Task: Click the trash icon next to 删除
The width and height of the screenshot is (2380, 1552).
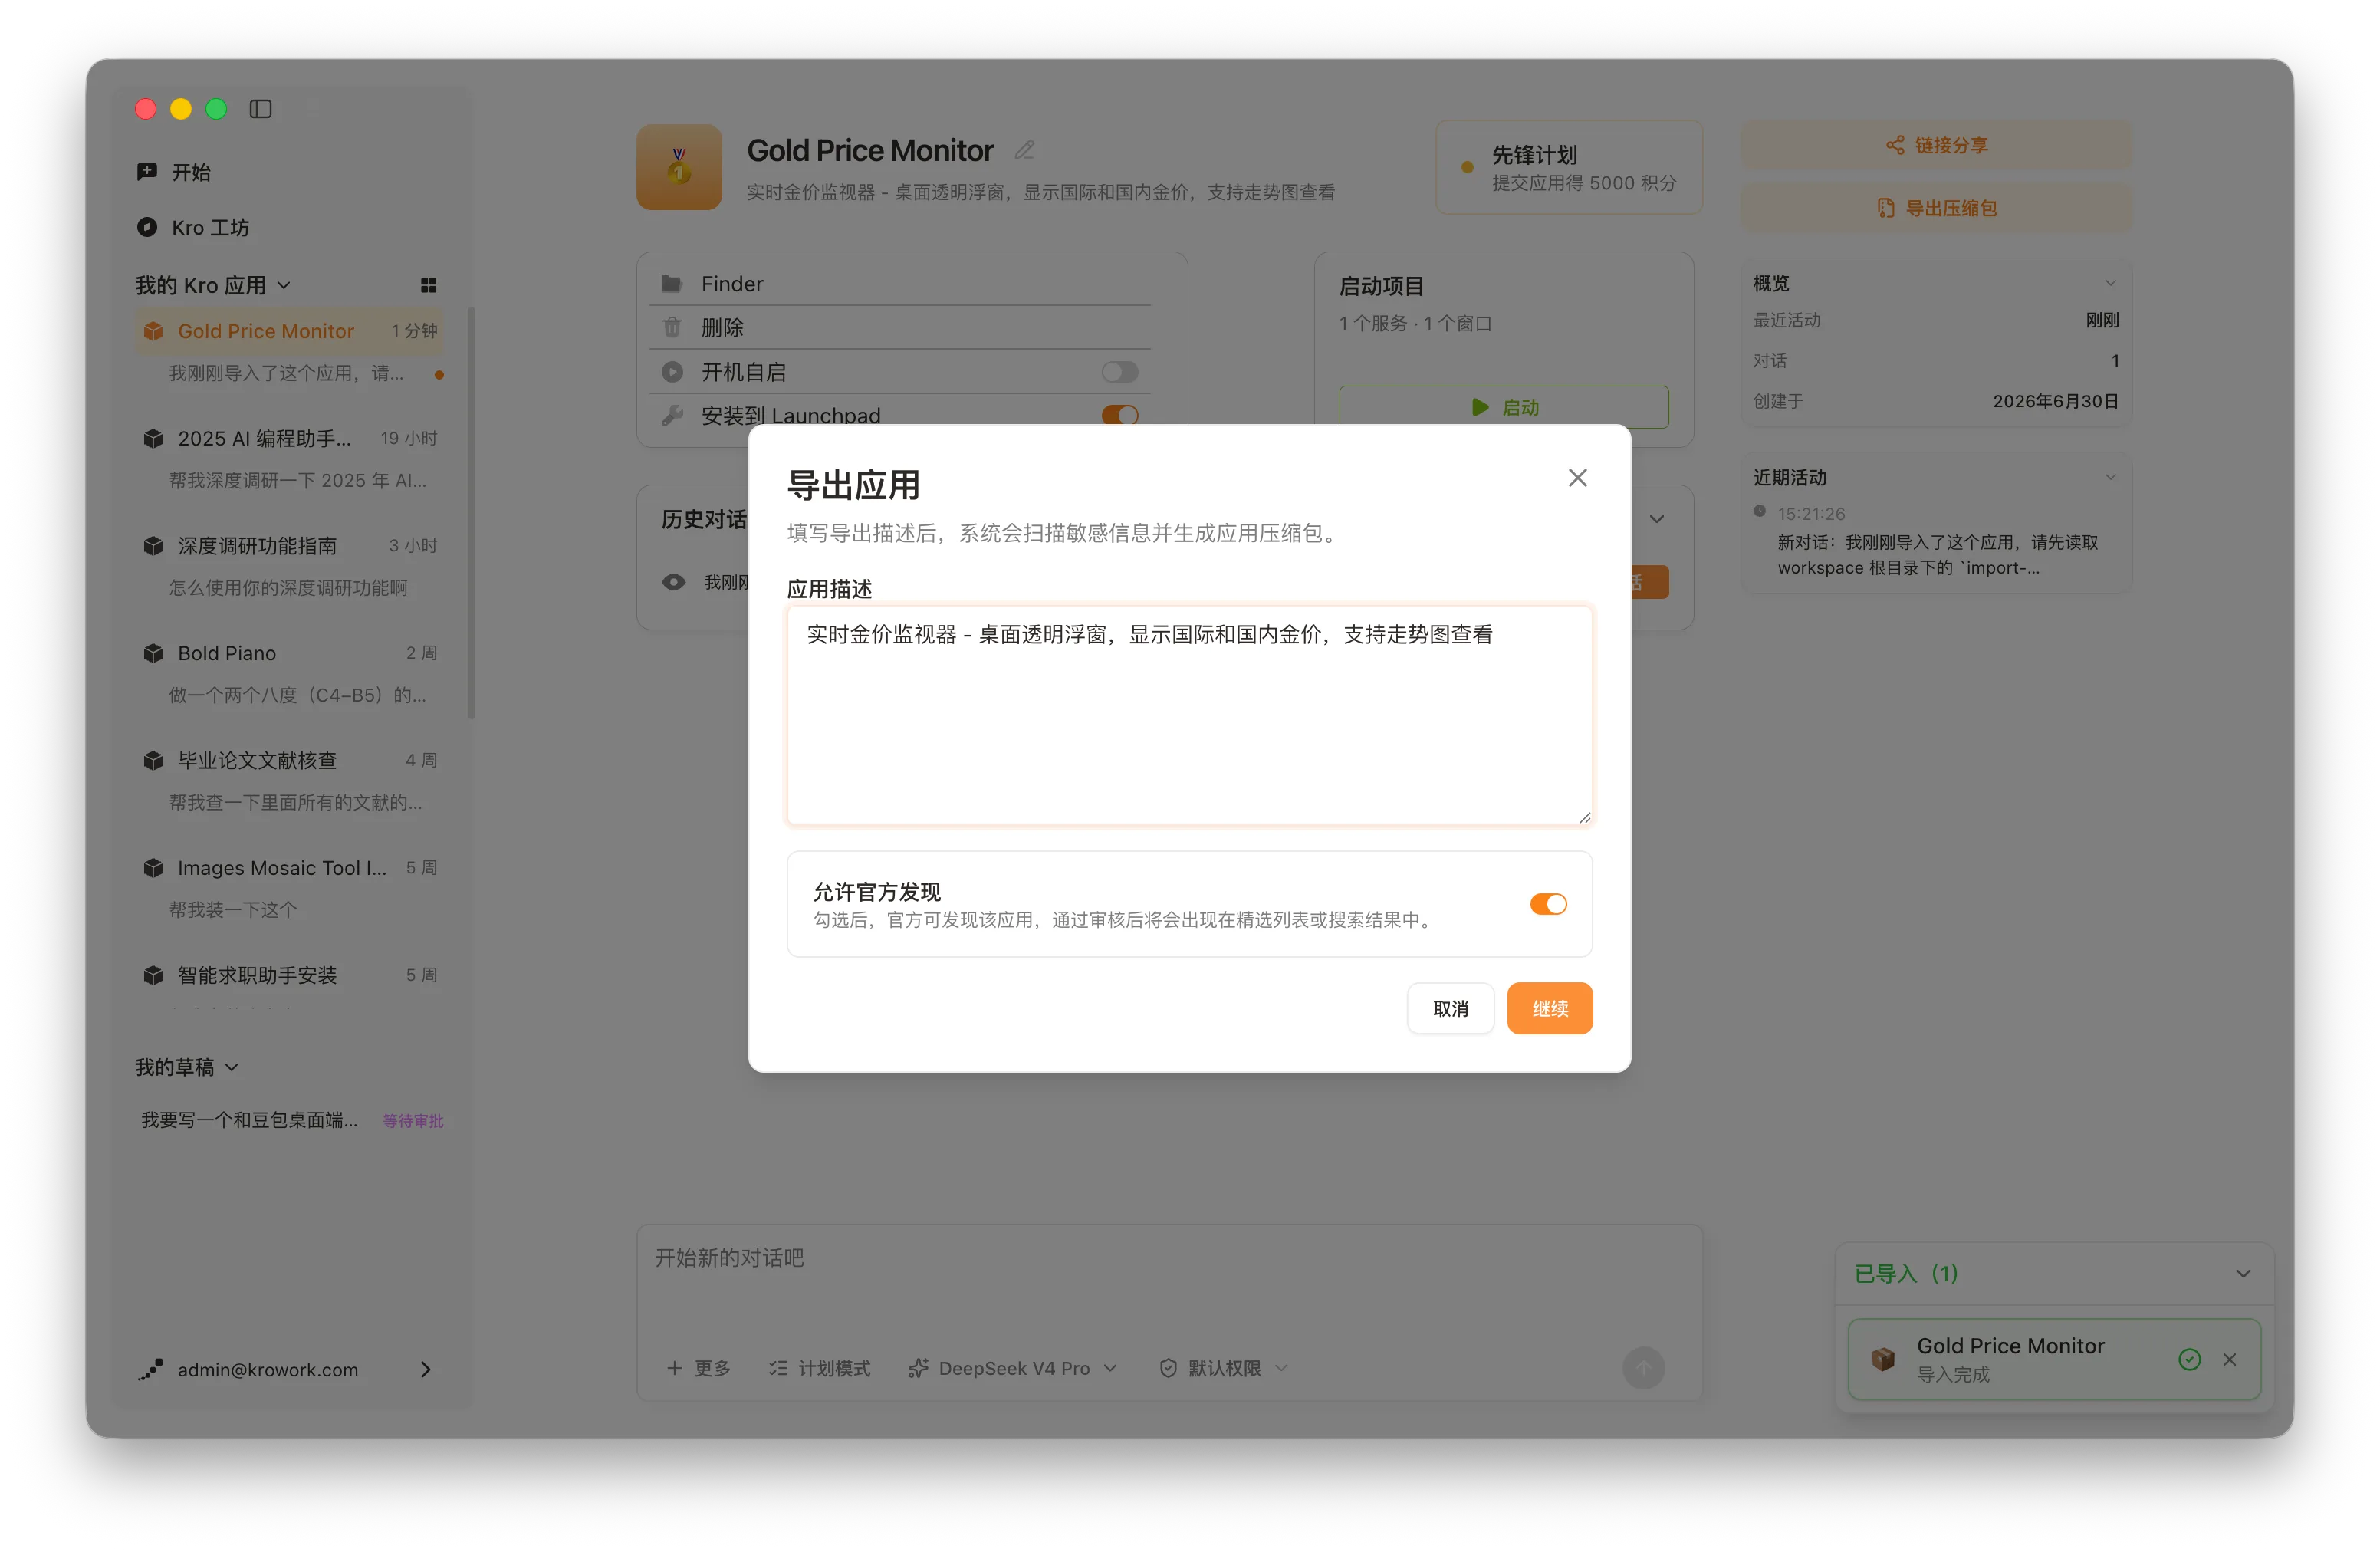Action: pos(672,327)
